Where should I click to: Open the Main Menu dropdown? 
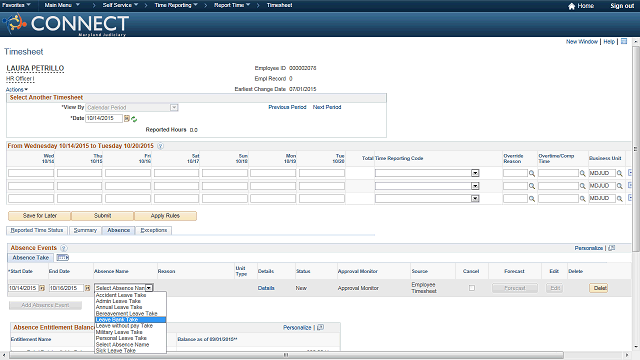coord(62,5)
